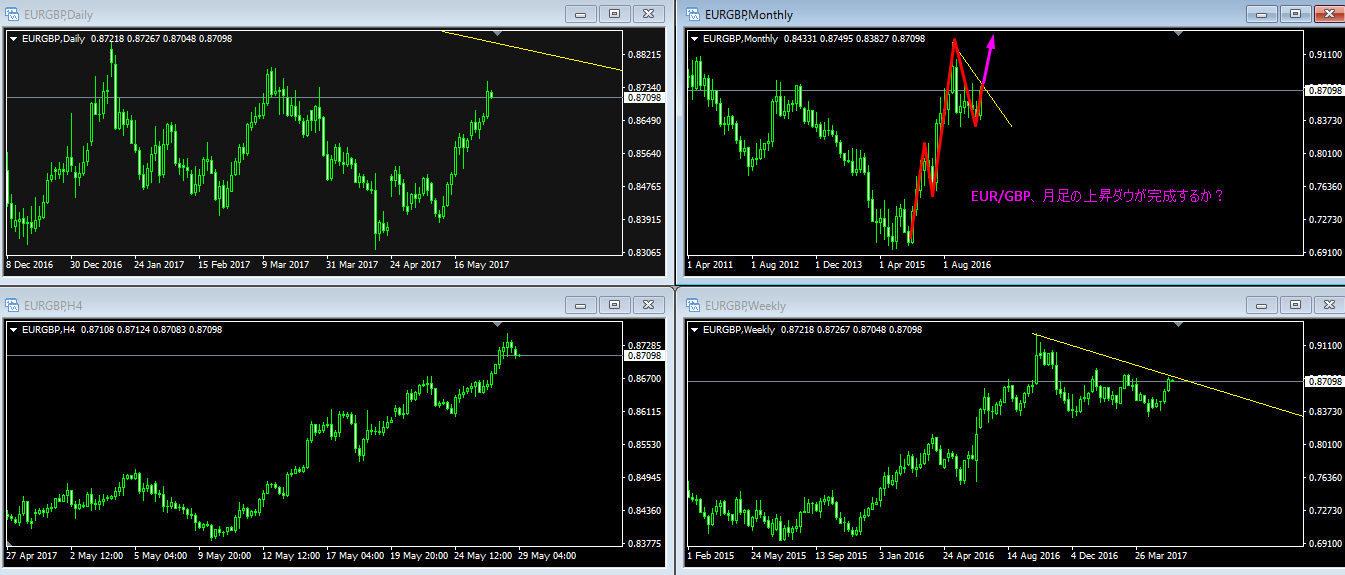Click the chart shift triangle marker in Monthly chart
This screenshot has height=575, width=1345.
tap(1179, 34)
